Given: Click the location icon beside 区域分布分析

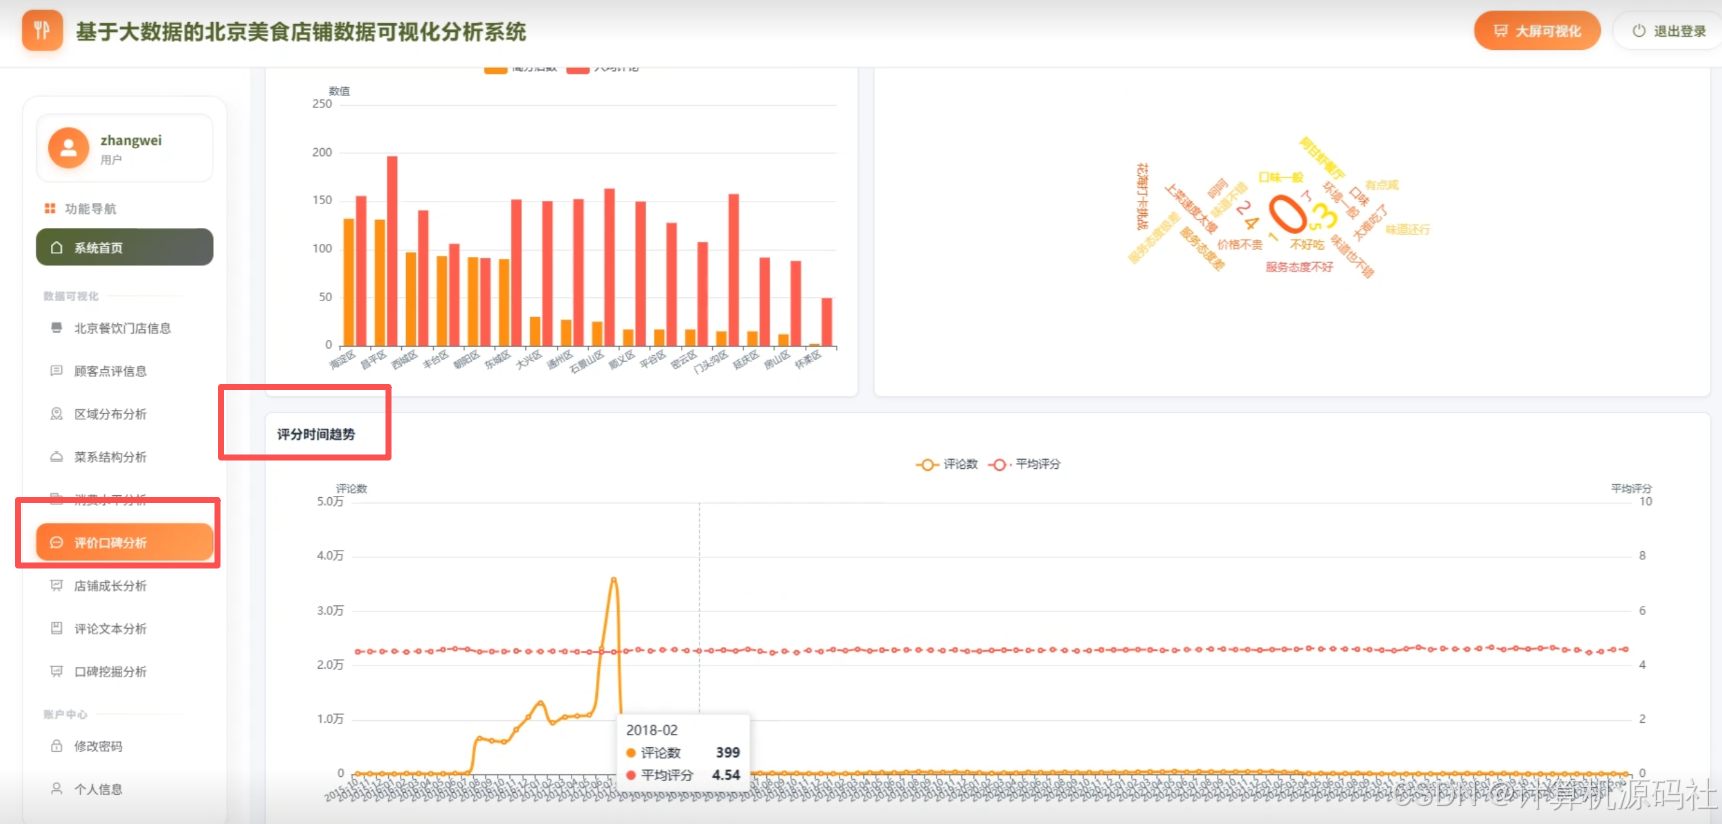Looking at the screenshot, I should click(x=57, y=414).
